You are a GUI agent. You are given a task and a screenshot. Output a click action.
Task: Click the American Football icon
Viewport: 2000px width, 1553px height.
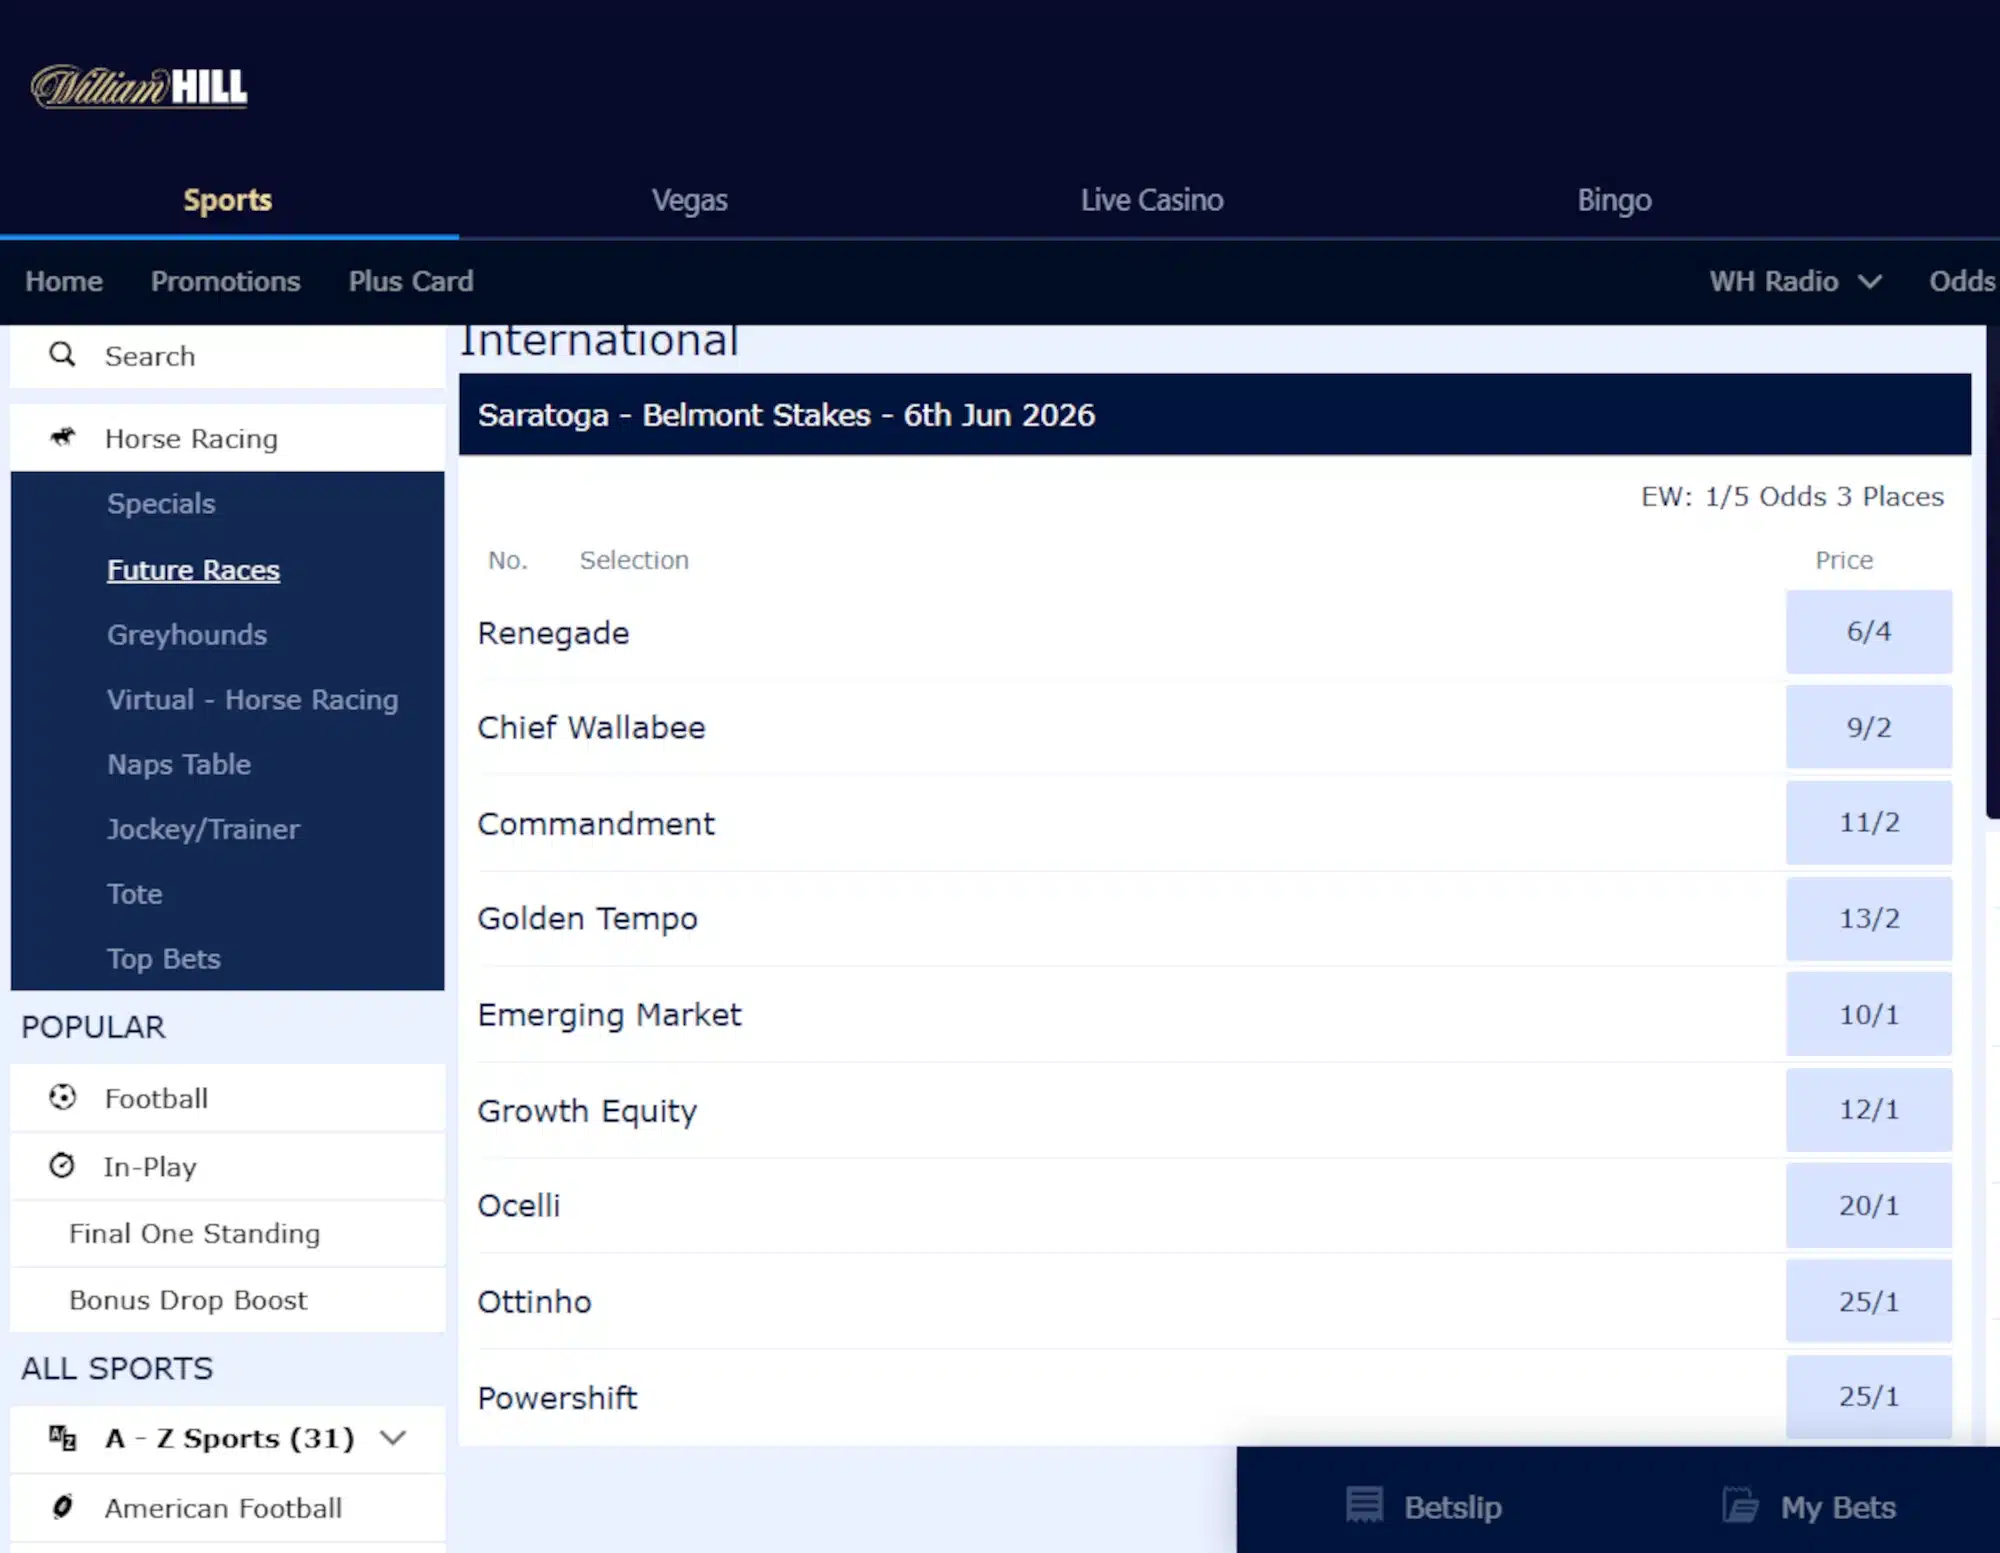point(62,1506)
